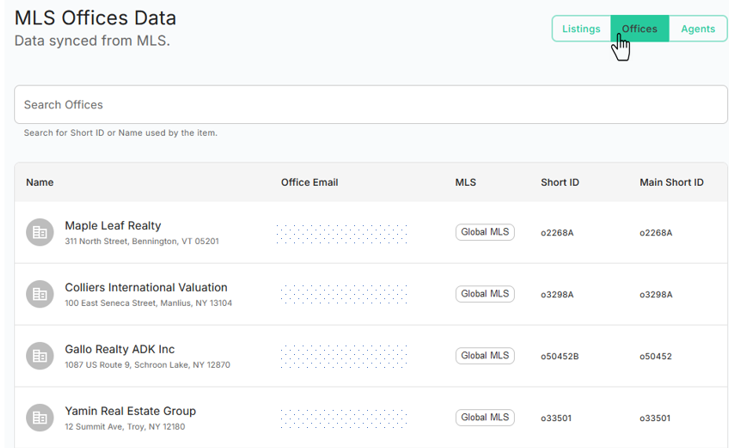The image size is (729, 448).
Task: Click the Global MLS badge for Colliers International
Action: 485,294
